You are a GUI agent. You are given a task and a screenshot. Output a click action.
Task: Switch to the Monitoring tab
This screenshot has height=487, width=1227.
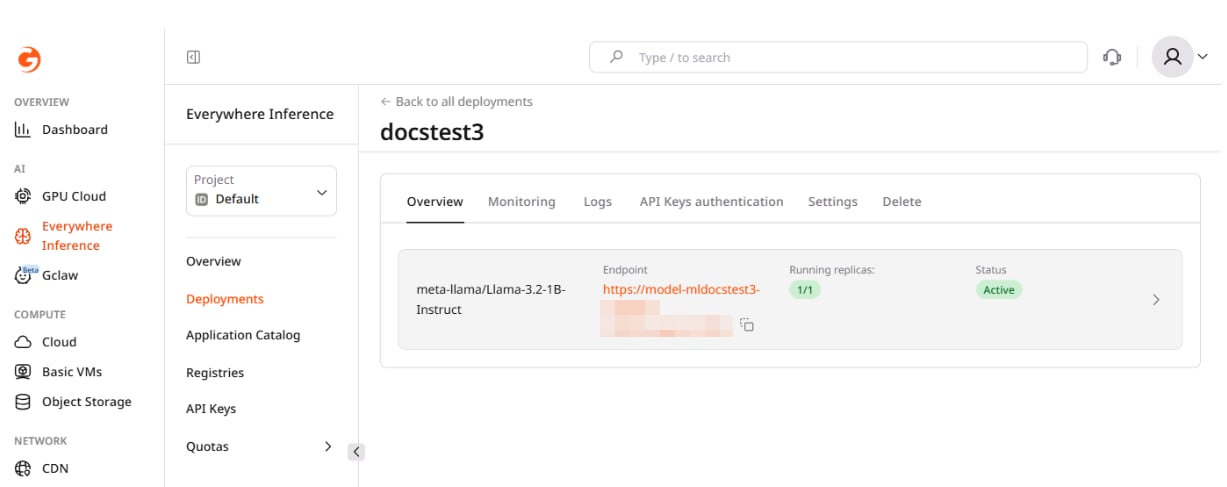(522, 201)
